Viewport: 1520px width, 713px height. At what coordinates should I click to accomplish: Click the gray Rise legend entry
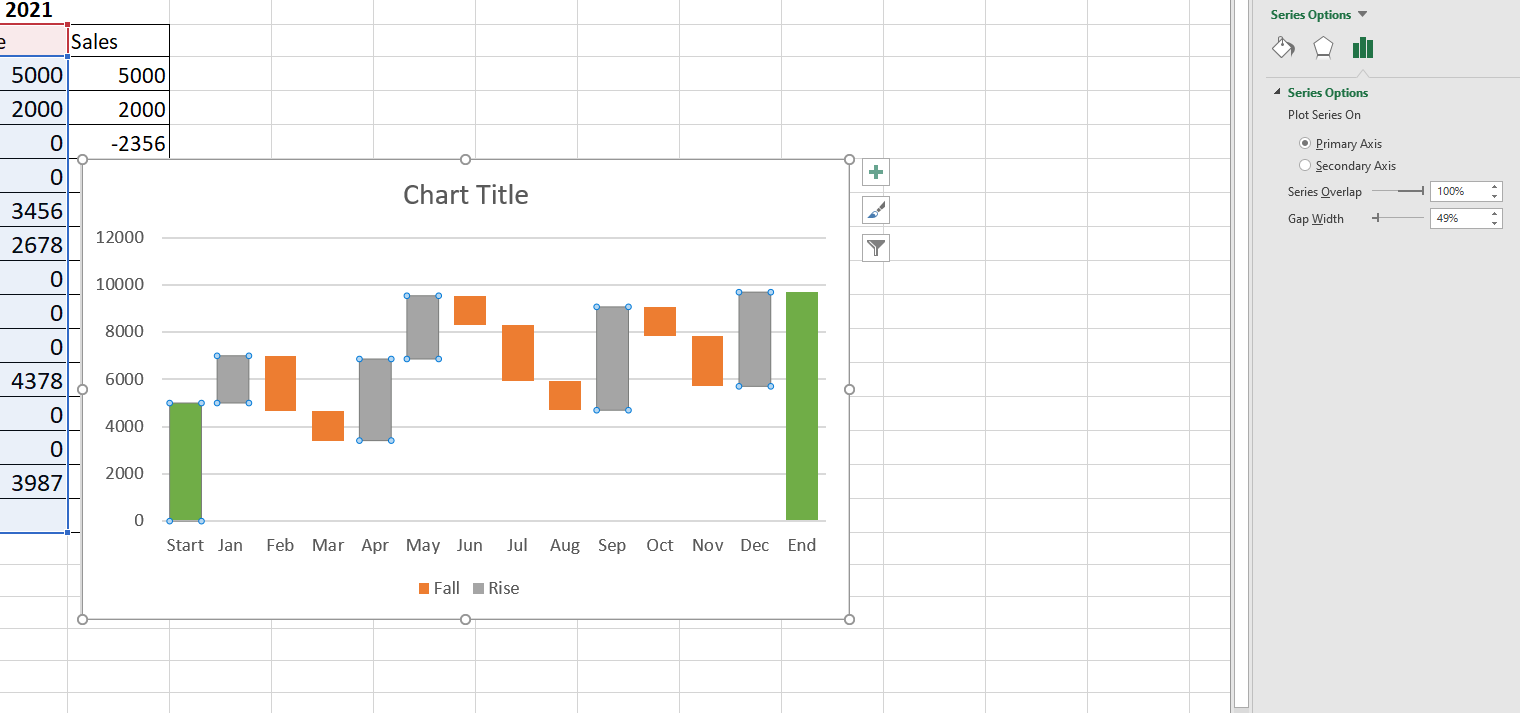[x=496, y=588]
